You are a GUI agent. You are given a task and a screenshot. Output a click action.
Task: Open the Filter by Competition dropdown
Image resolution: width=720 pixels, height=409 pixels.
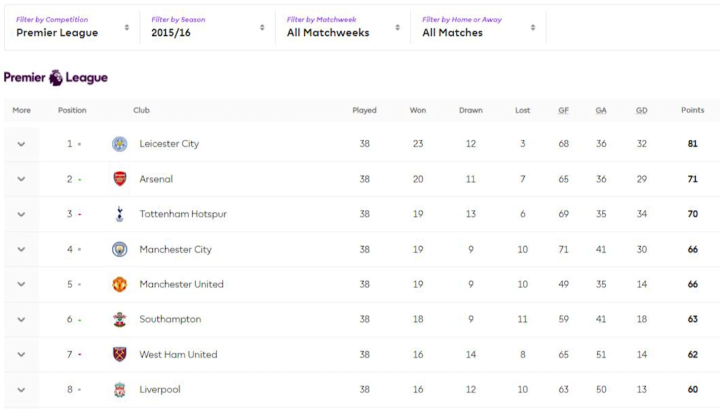(73, 27)
